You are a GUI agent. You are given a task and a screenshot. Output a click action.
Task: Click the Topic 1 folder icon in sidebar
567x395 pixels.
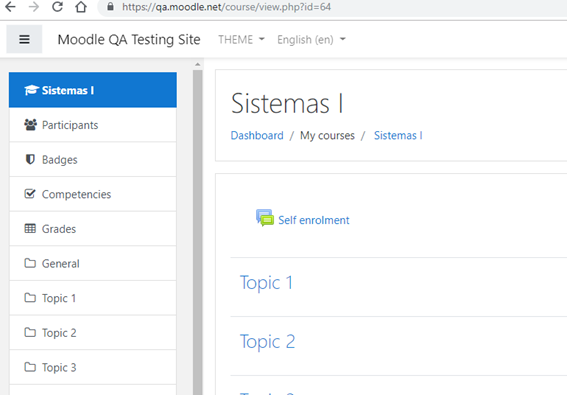click(x=30, y=298)
